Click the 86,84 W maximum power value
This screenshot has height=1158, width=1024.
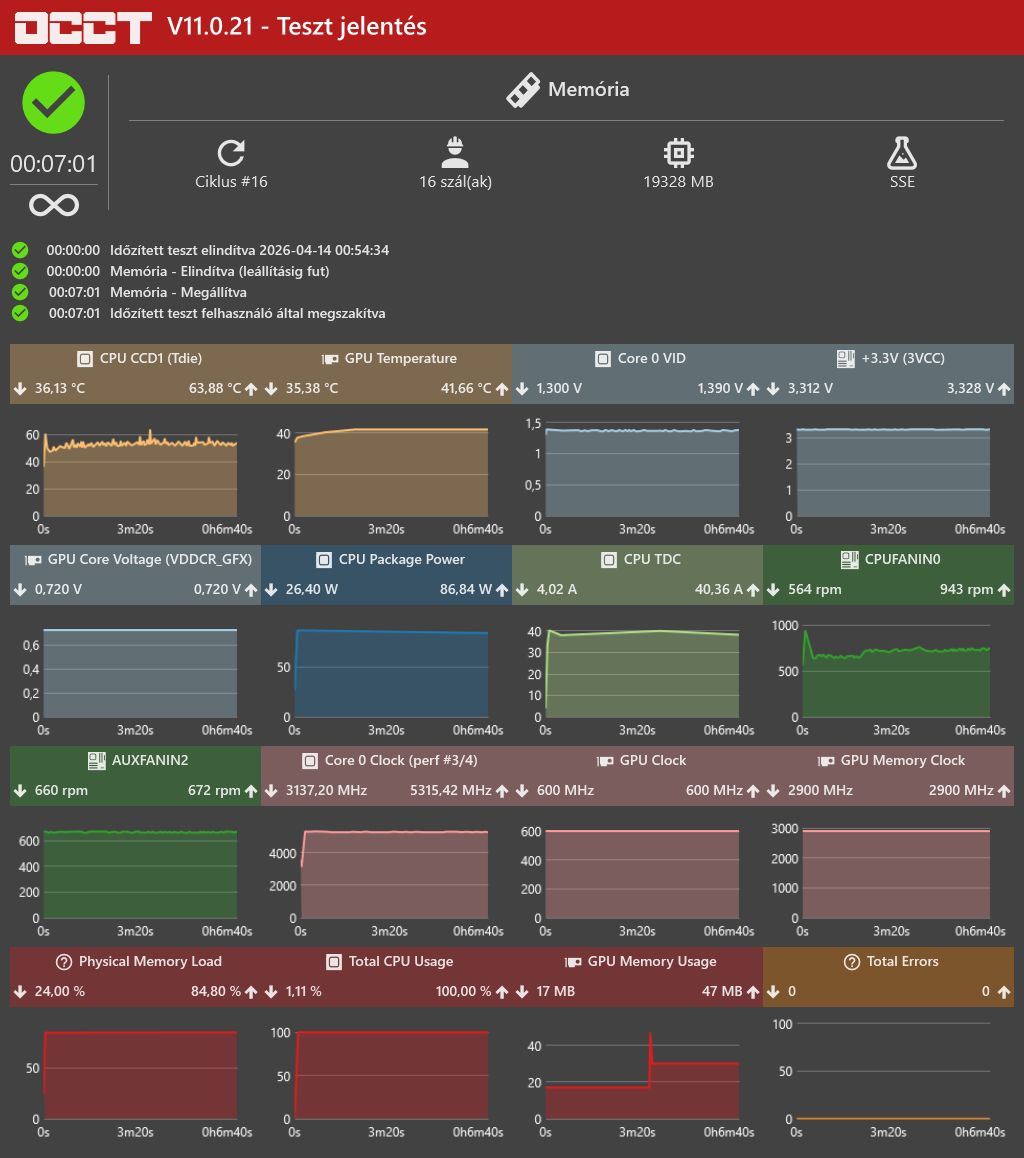[466, 590]
